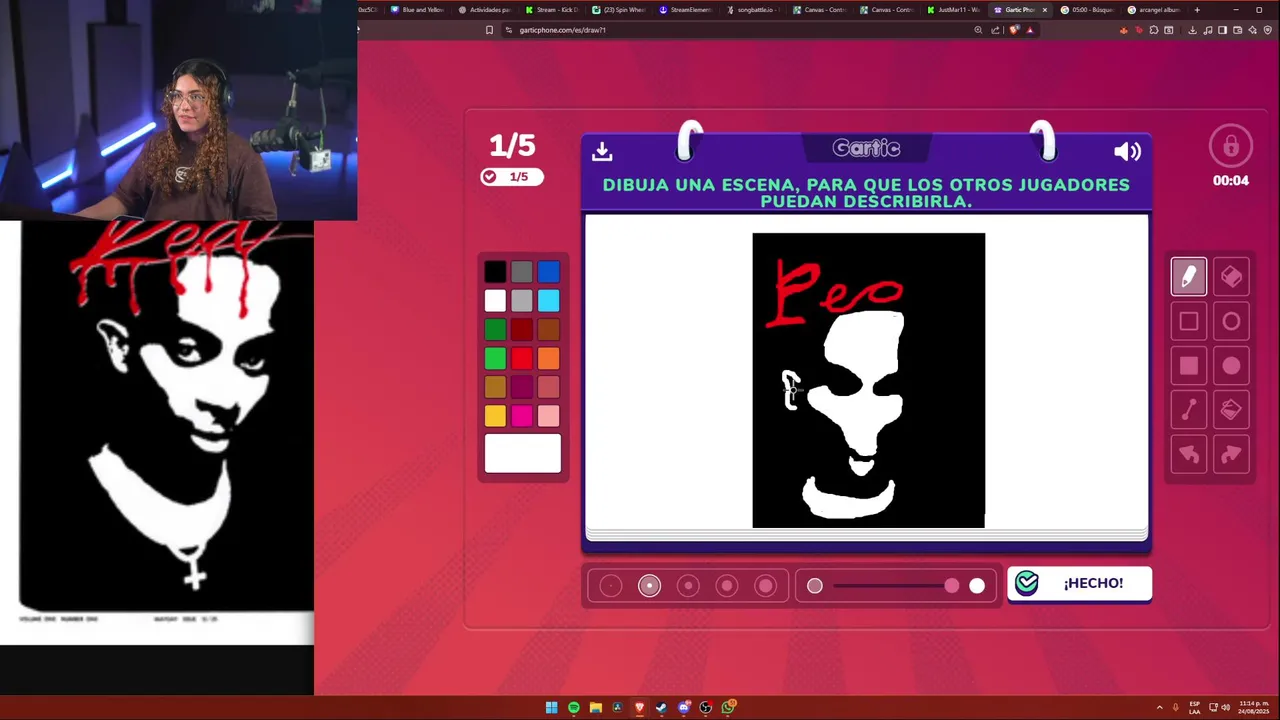The height and width of the screenshot is (720, 1280).
Task: Open WhatsApp from the taskbar
Action: 728,708
